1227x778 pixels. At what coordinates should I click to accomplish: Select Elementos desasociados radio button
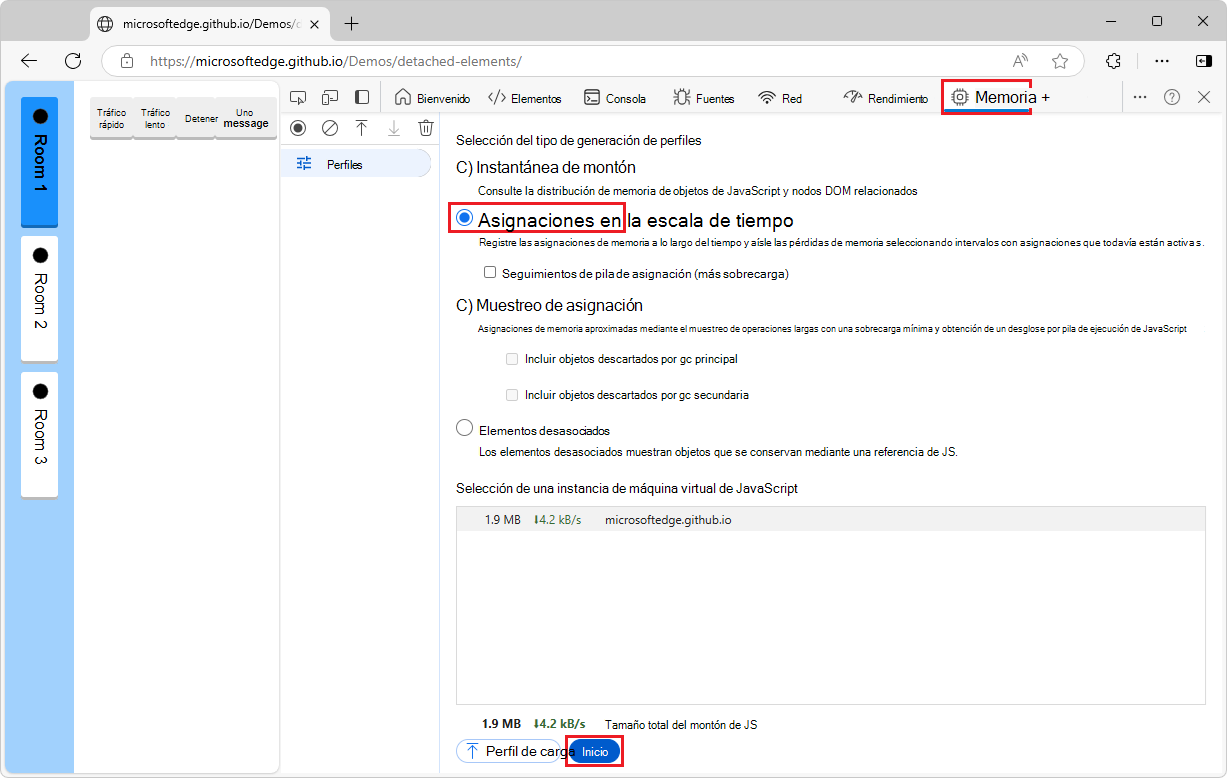tap(464, 428)
